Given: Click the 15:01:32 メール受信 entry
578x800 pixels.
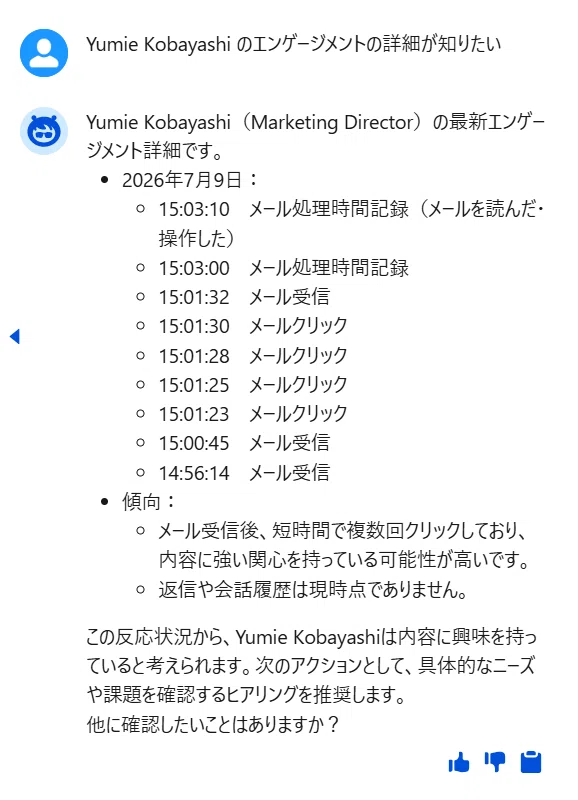Looking at the screenshot, I should 244,297.
